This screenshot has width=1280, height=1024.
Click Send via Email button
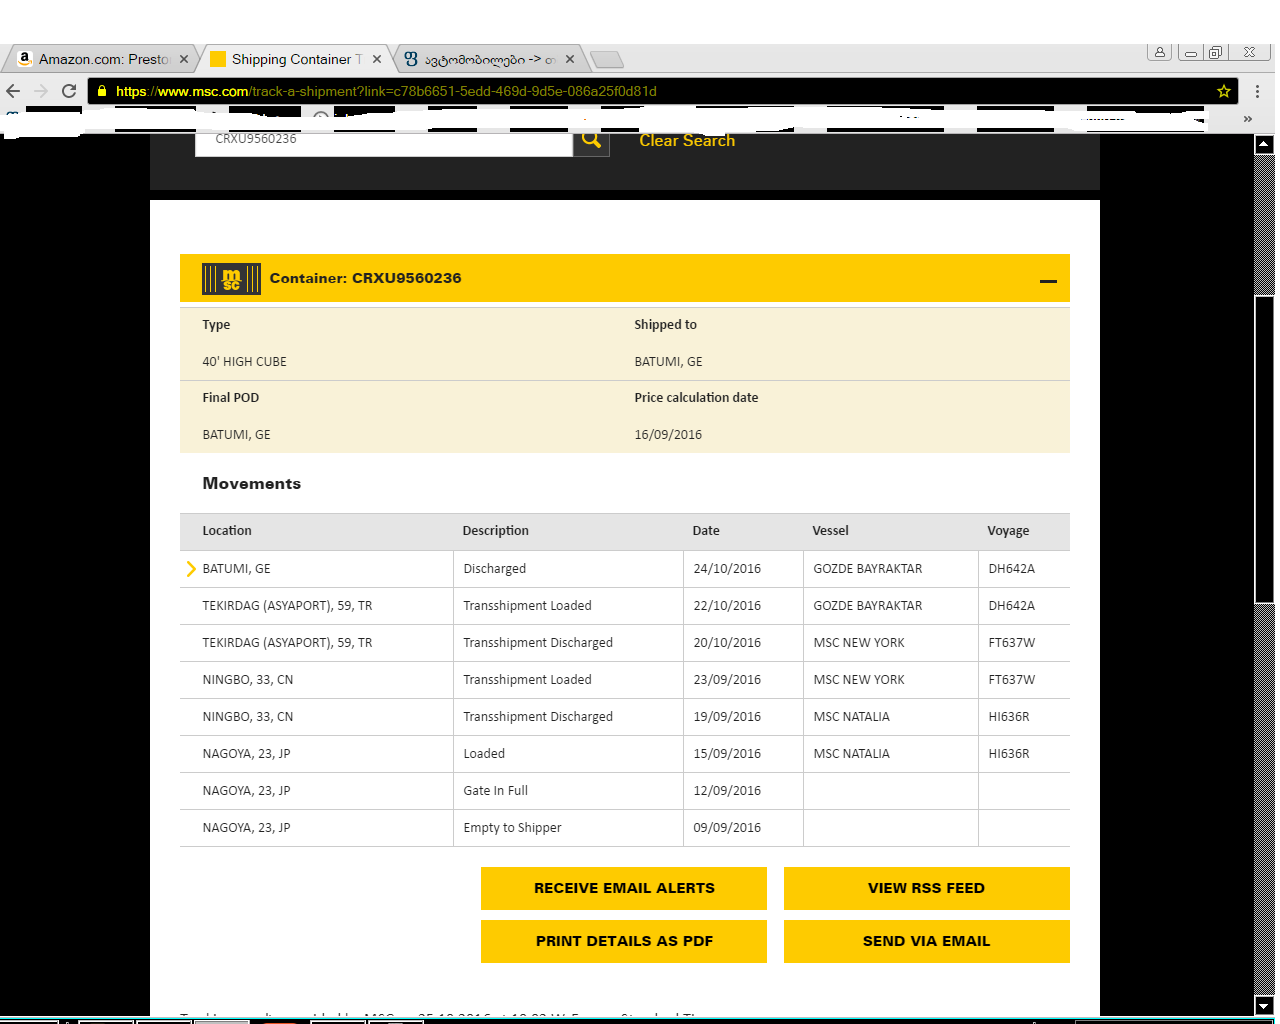coord(926,941)
